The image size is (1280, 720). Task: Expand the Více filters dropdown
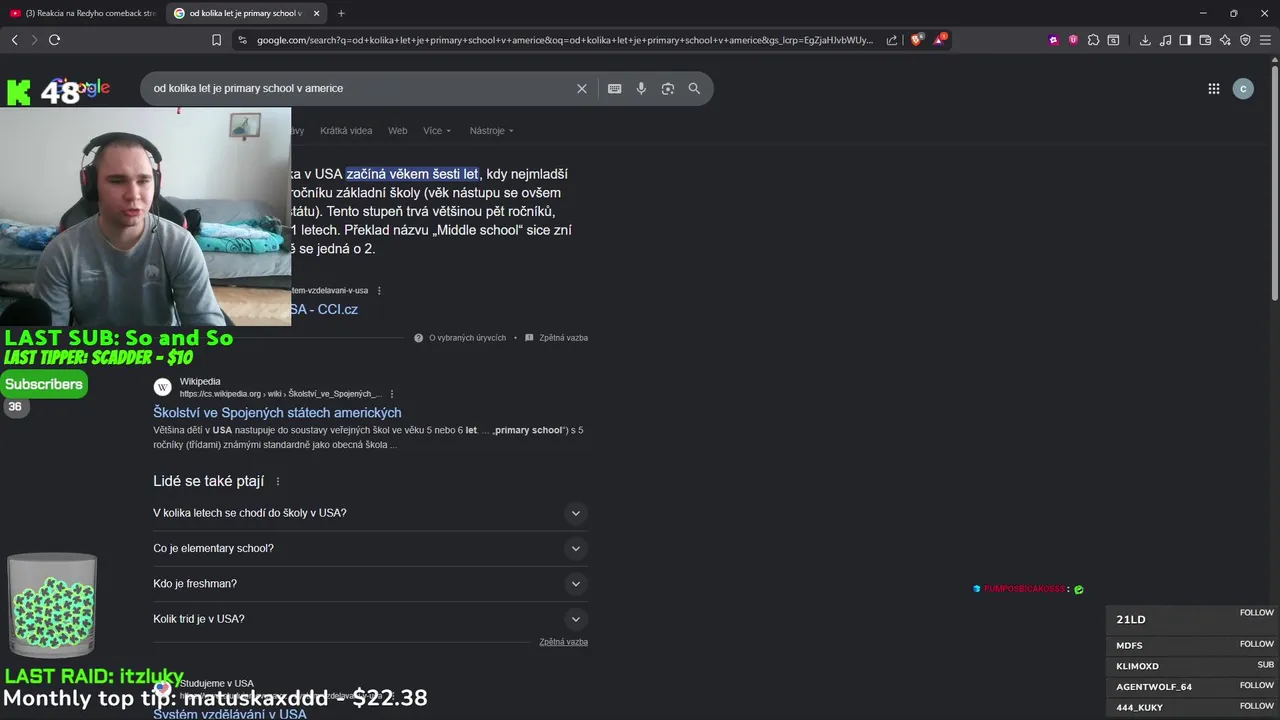tap(437, 131)
